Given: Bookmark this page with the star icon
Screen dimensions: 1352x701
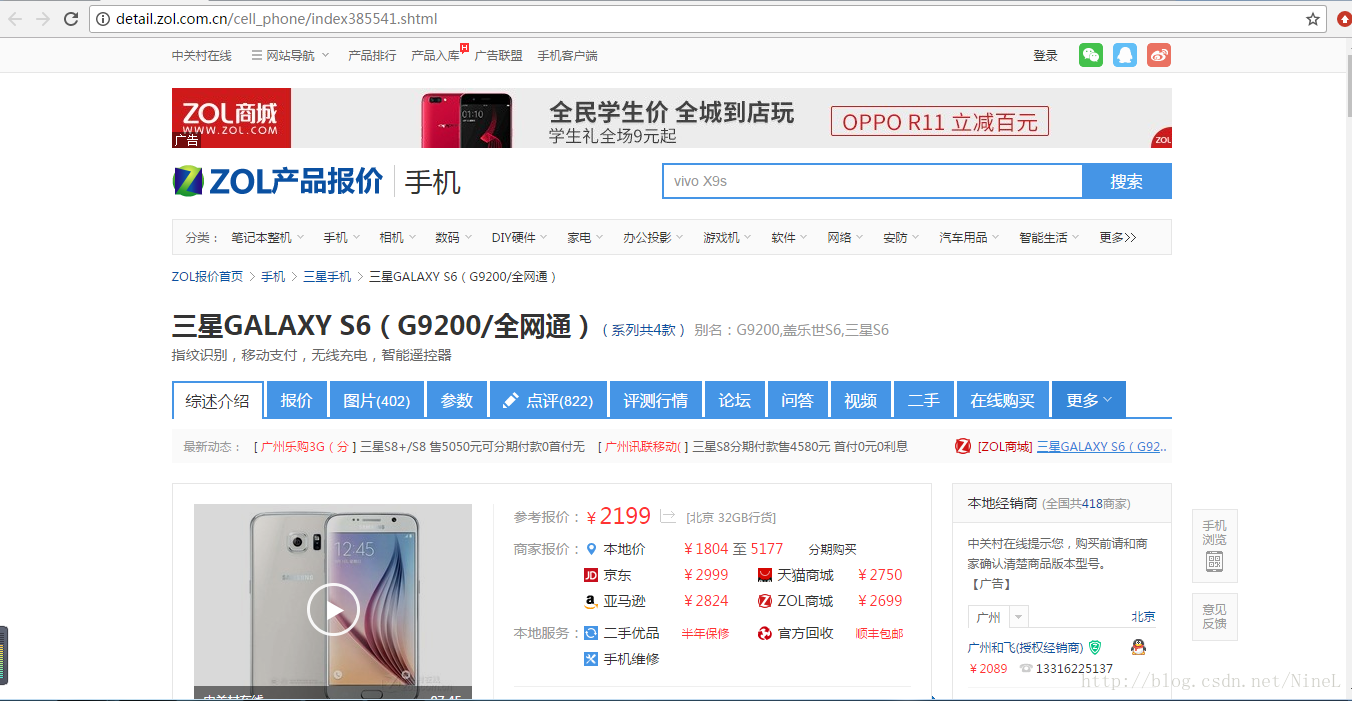Looking at the screenshot, I should pos(1313,18).
